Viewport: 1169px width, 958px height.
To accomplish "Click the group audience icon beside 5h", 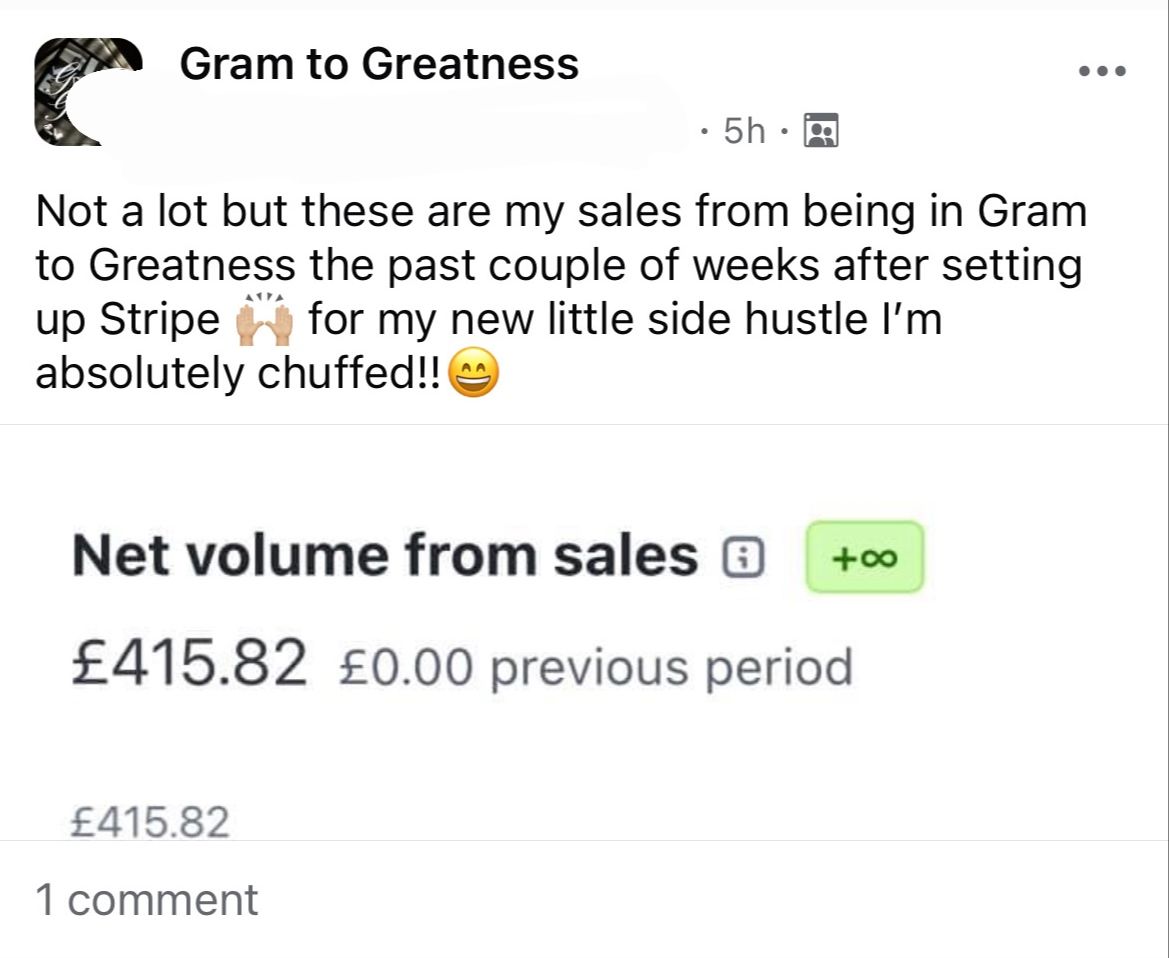I will [x=821, y=131].
